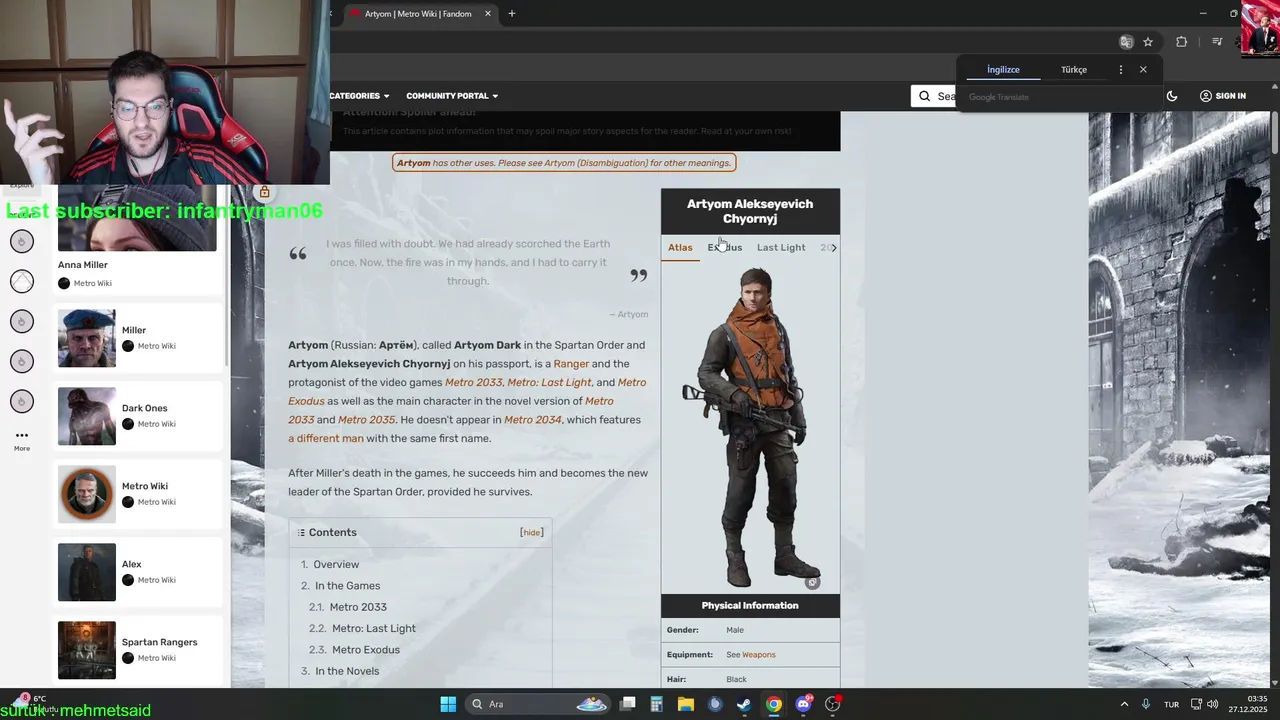Select the Türkçe translate tab
Viewport: 1280px width, 720px height.
1074,70
